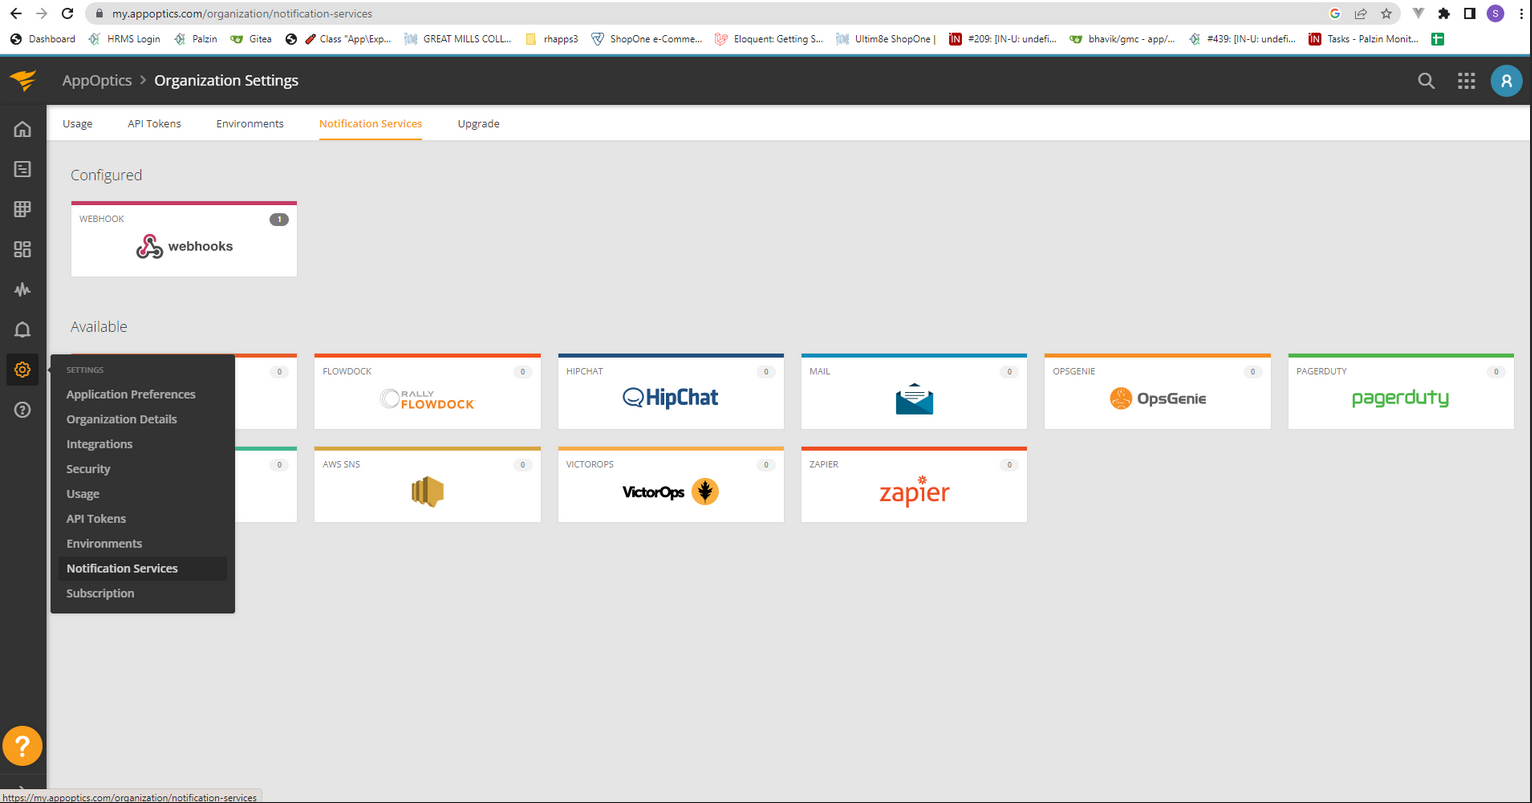1532x803 pixels.
Task: Go back in browser history
Action: (15, 14)
